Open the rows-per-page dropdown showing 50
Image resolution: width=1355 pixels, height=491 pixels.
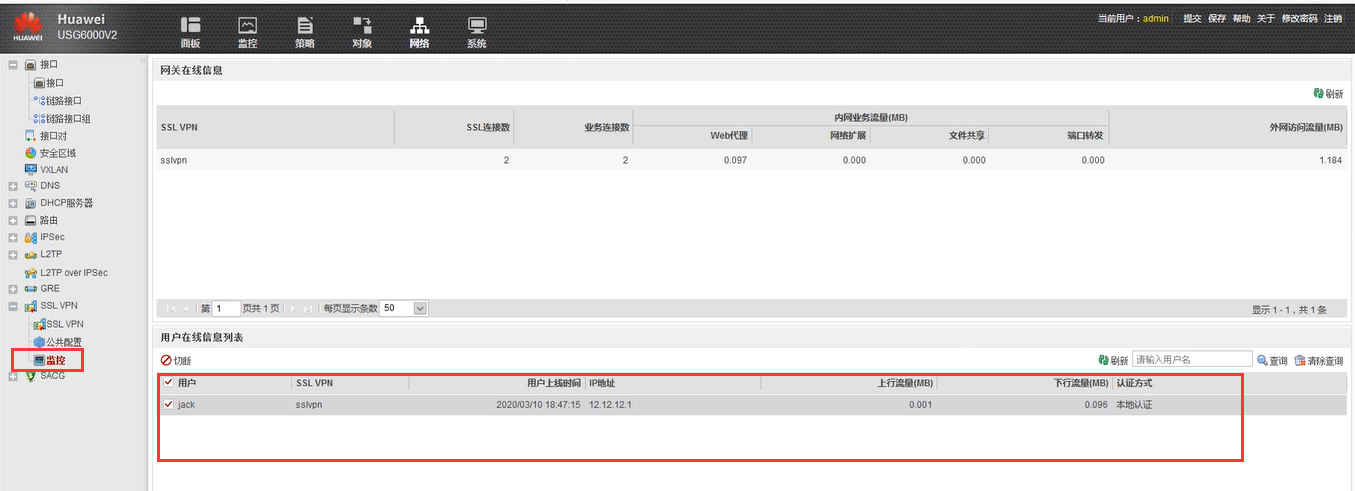point(404,309)
